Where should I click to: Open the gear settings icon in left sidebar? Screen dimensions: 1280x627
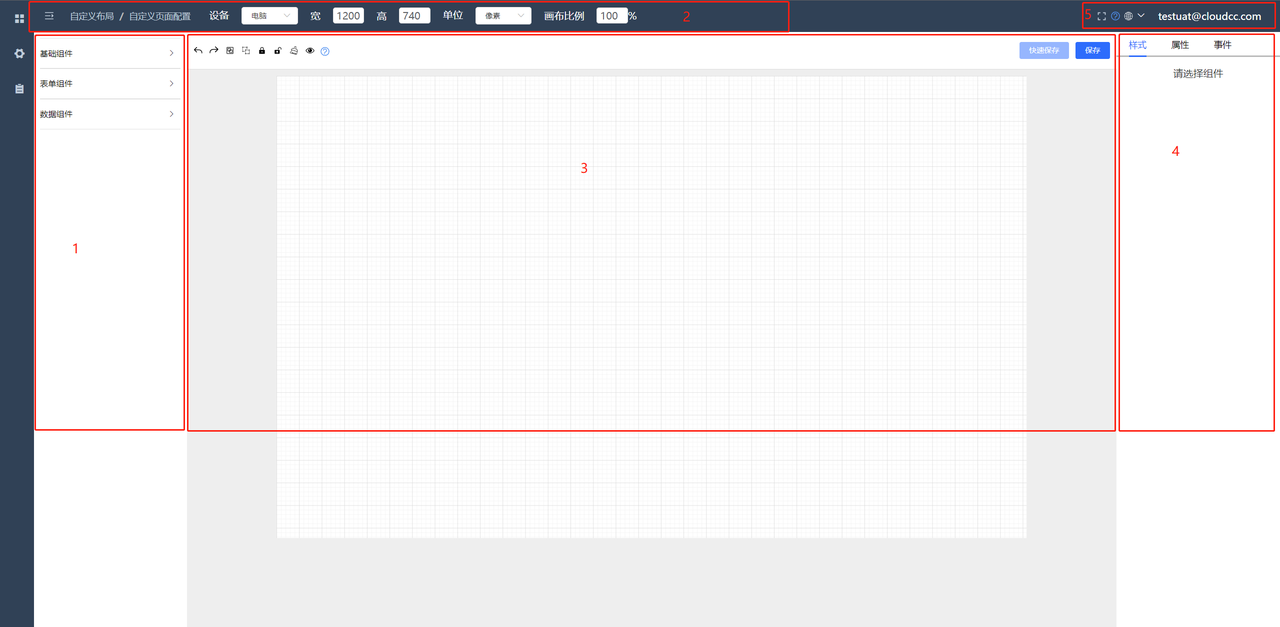(x=19, y=53)
